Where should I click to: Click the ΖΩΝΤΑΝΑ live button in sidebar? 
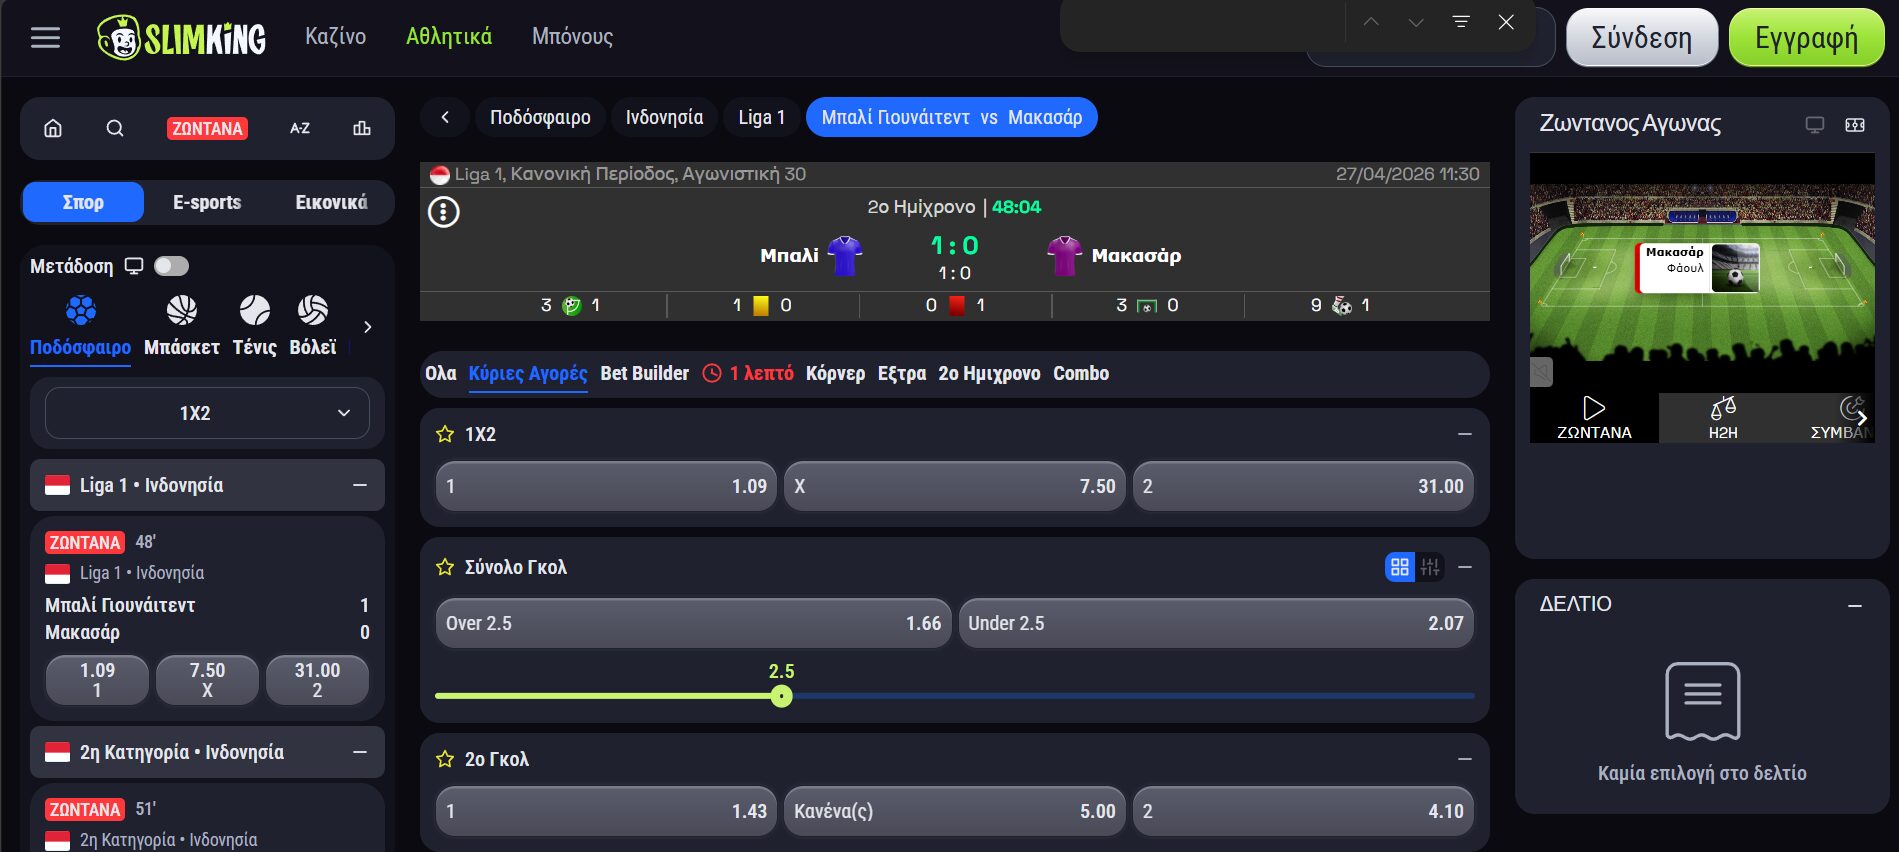point(207,128)
